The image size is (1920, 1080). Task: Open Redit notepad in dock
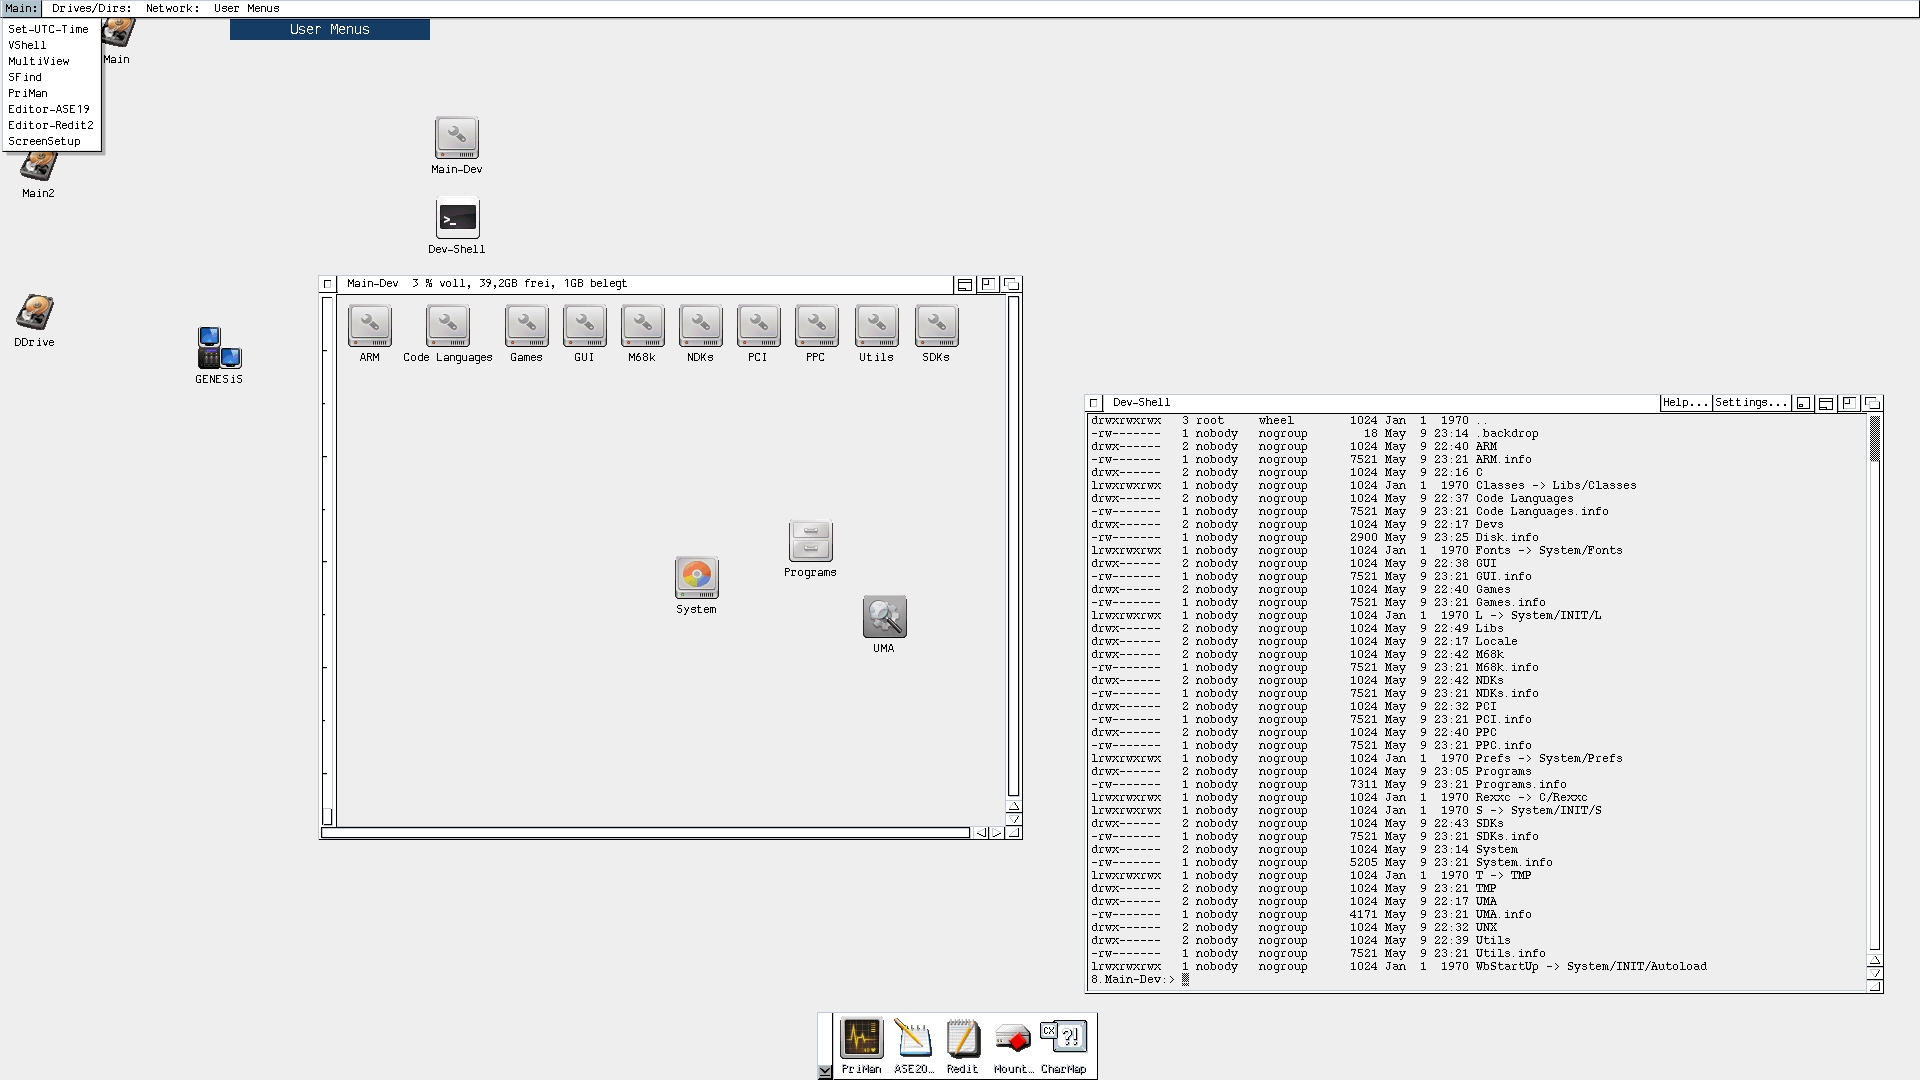coord(962,1039)
